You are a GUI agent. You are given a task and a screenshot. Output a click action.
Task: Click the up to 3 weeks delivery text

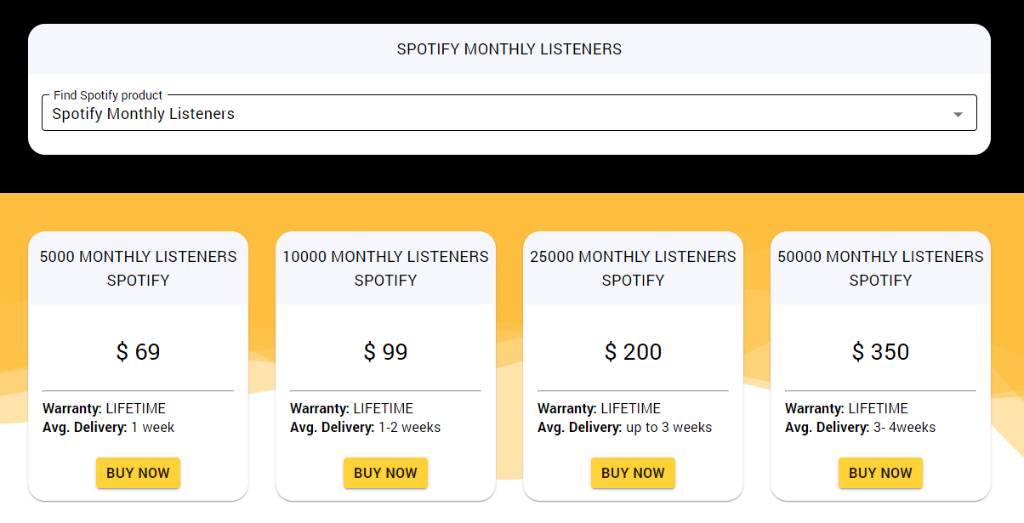pyautogui.click(x=669, y=428)
